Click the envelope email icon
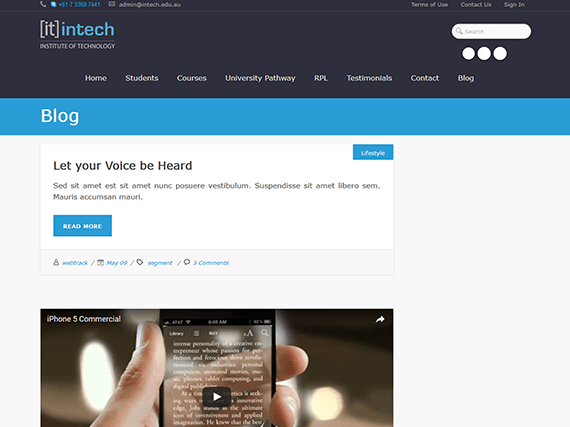The image size is (570, 427). coord(112,4)
